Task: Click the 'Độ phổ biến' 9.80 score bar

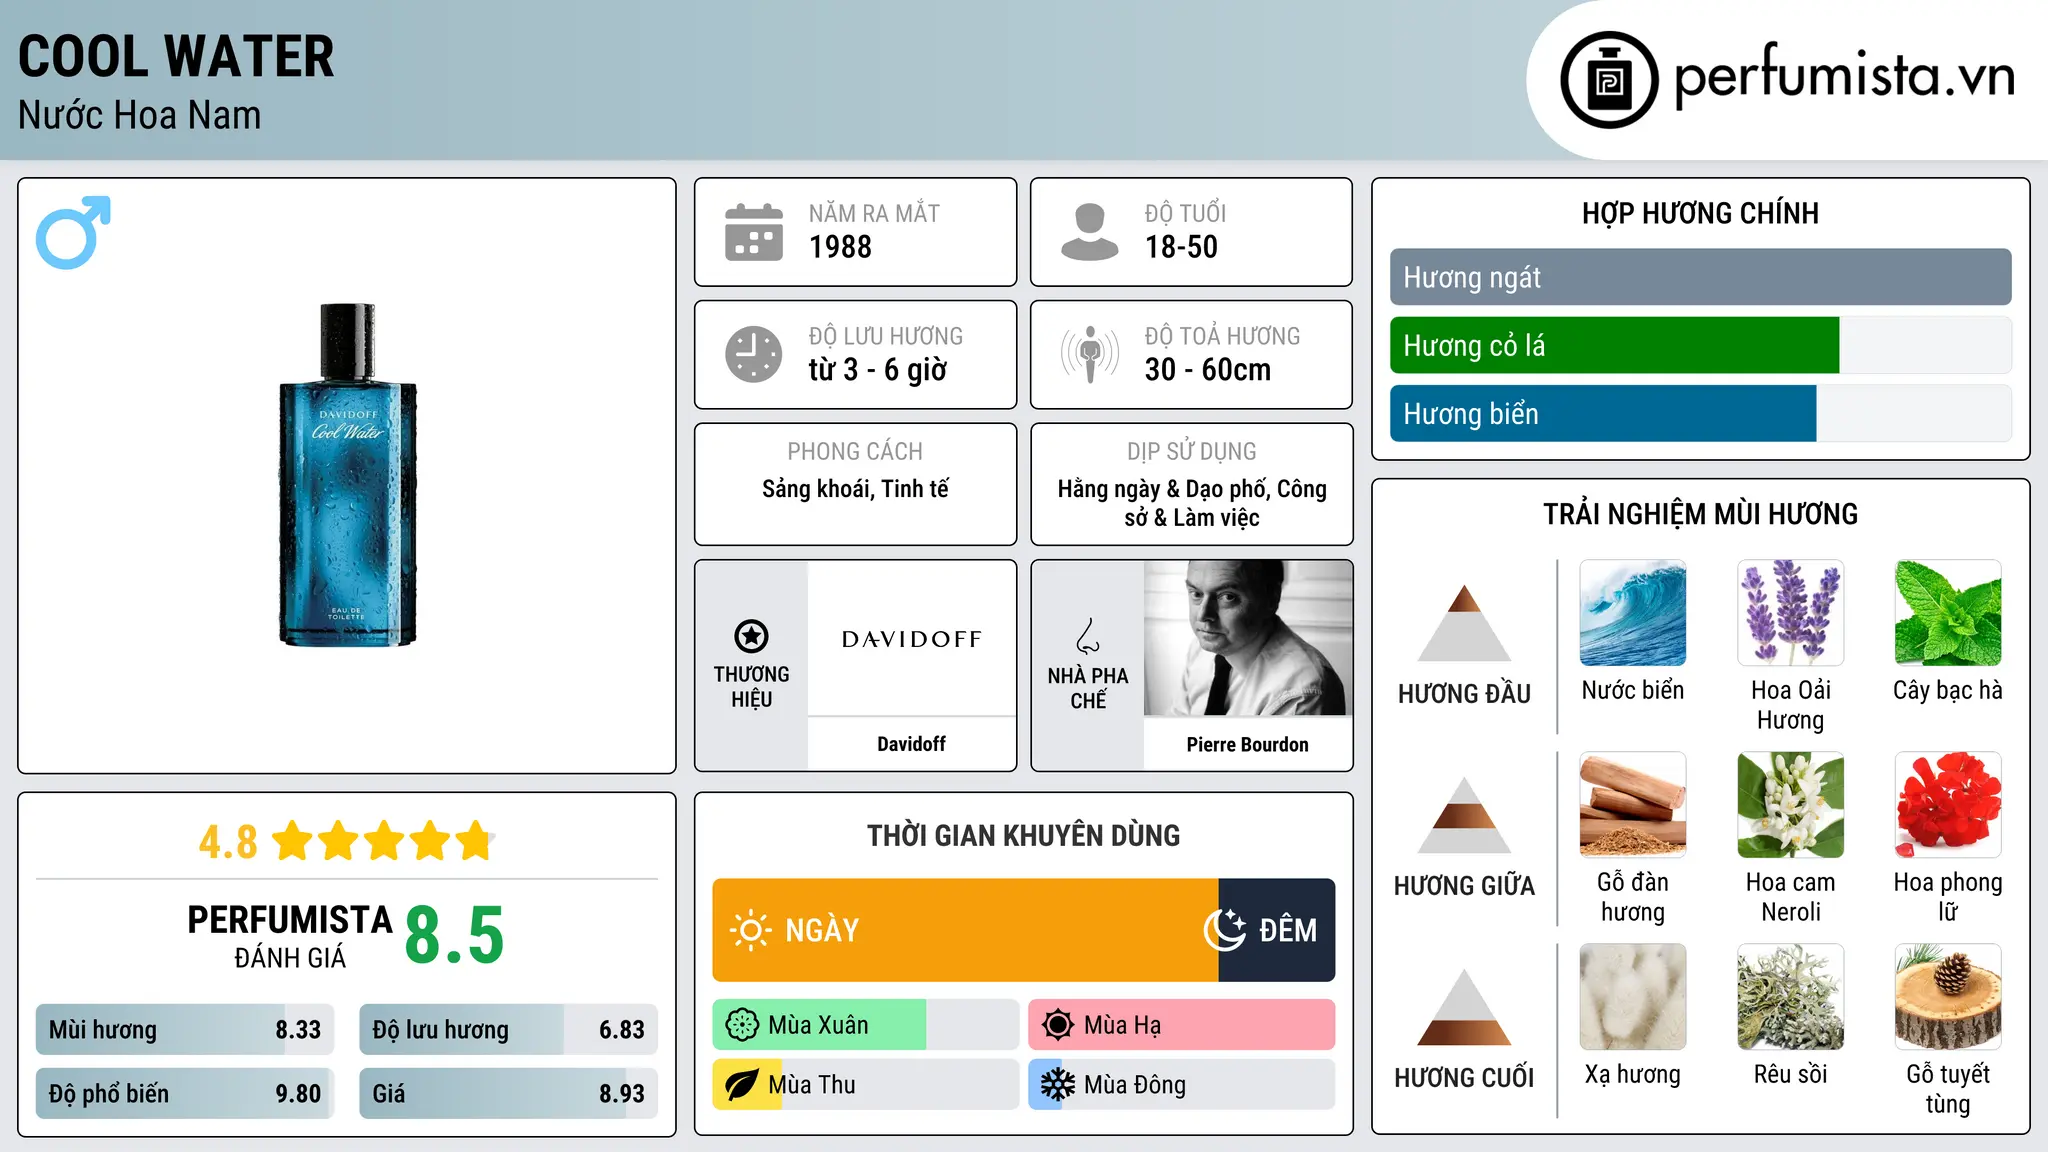Action: 185,1094
